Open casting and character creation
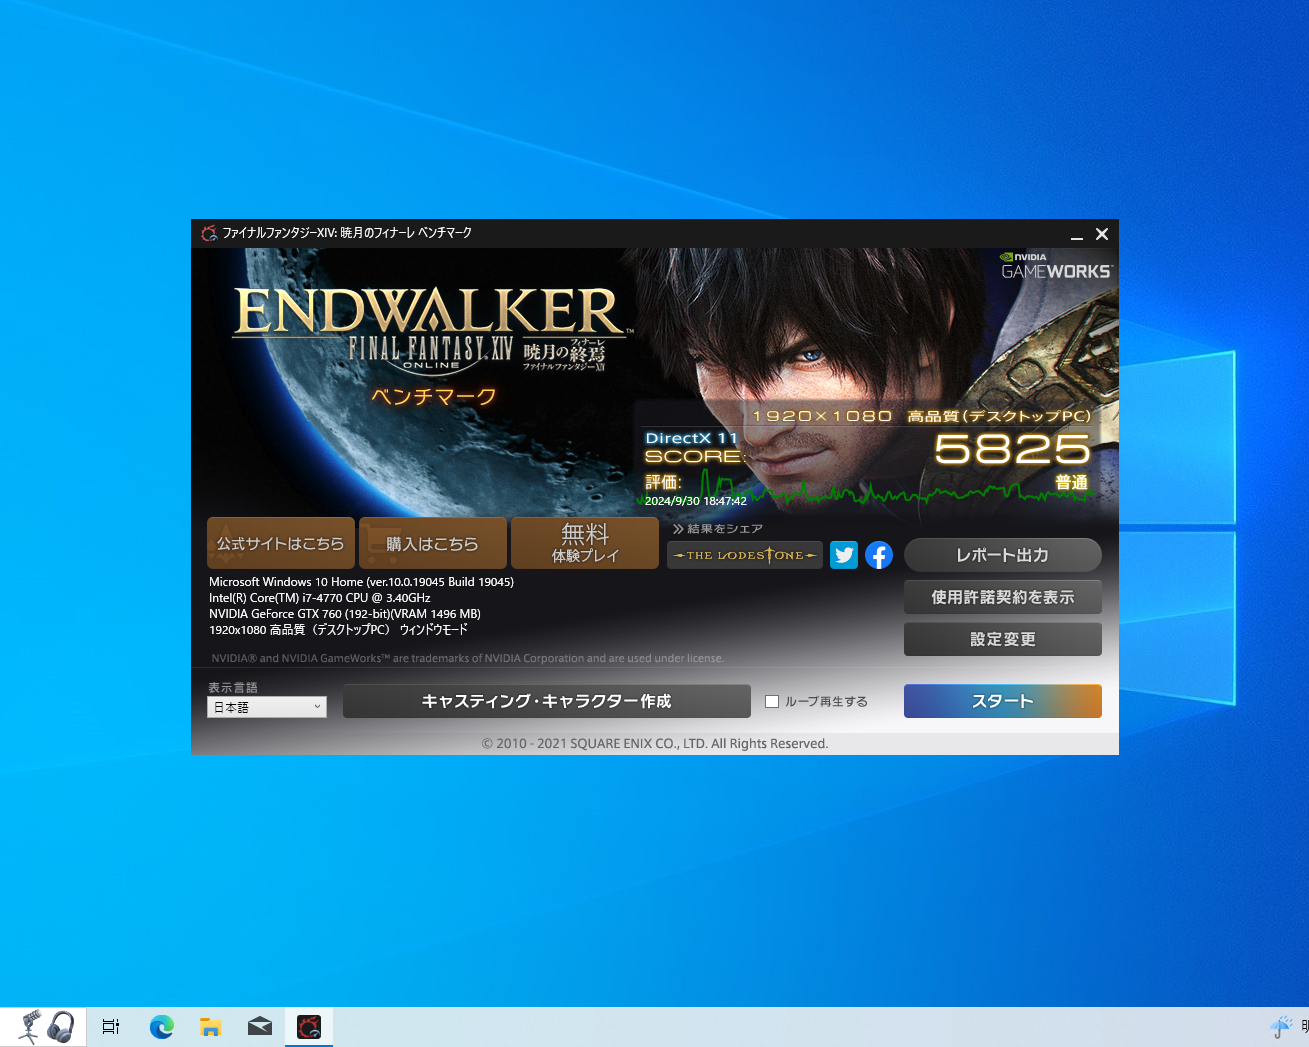Image resolution: width=1309 pixels, height=1047 pixels. pyautogui.click(x=547, y=701)
